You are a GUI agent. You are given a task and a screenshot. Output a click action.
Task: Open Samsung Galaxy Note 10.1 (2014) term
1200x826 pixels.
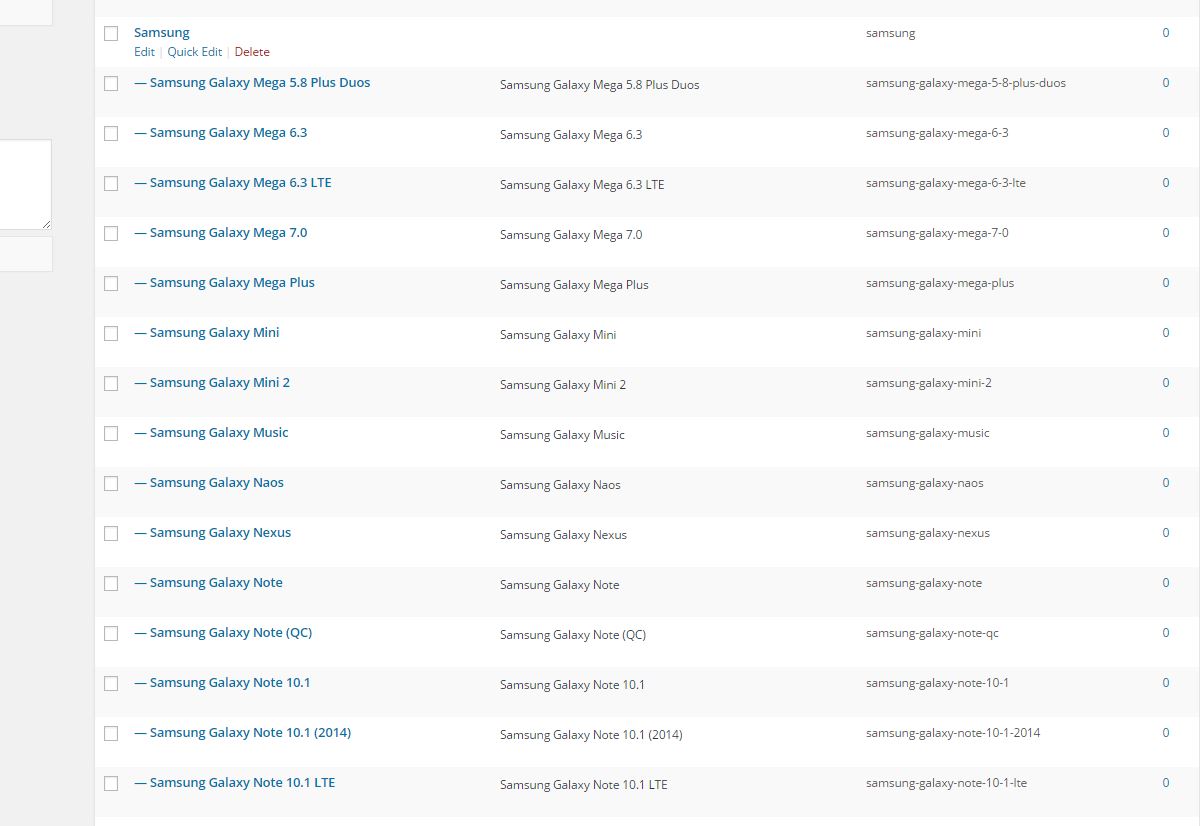pos(250,733)
